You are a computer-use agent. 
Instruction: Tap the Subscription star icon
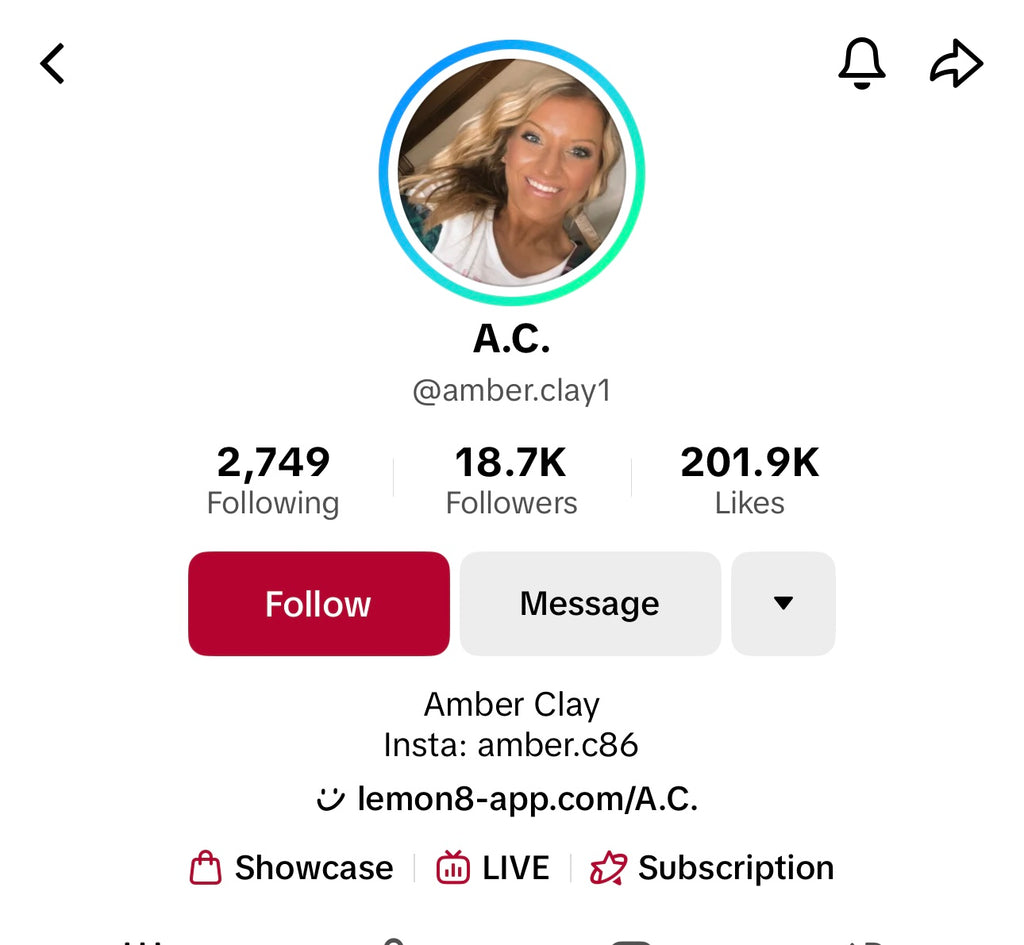[608, 867]
